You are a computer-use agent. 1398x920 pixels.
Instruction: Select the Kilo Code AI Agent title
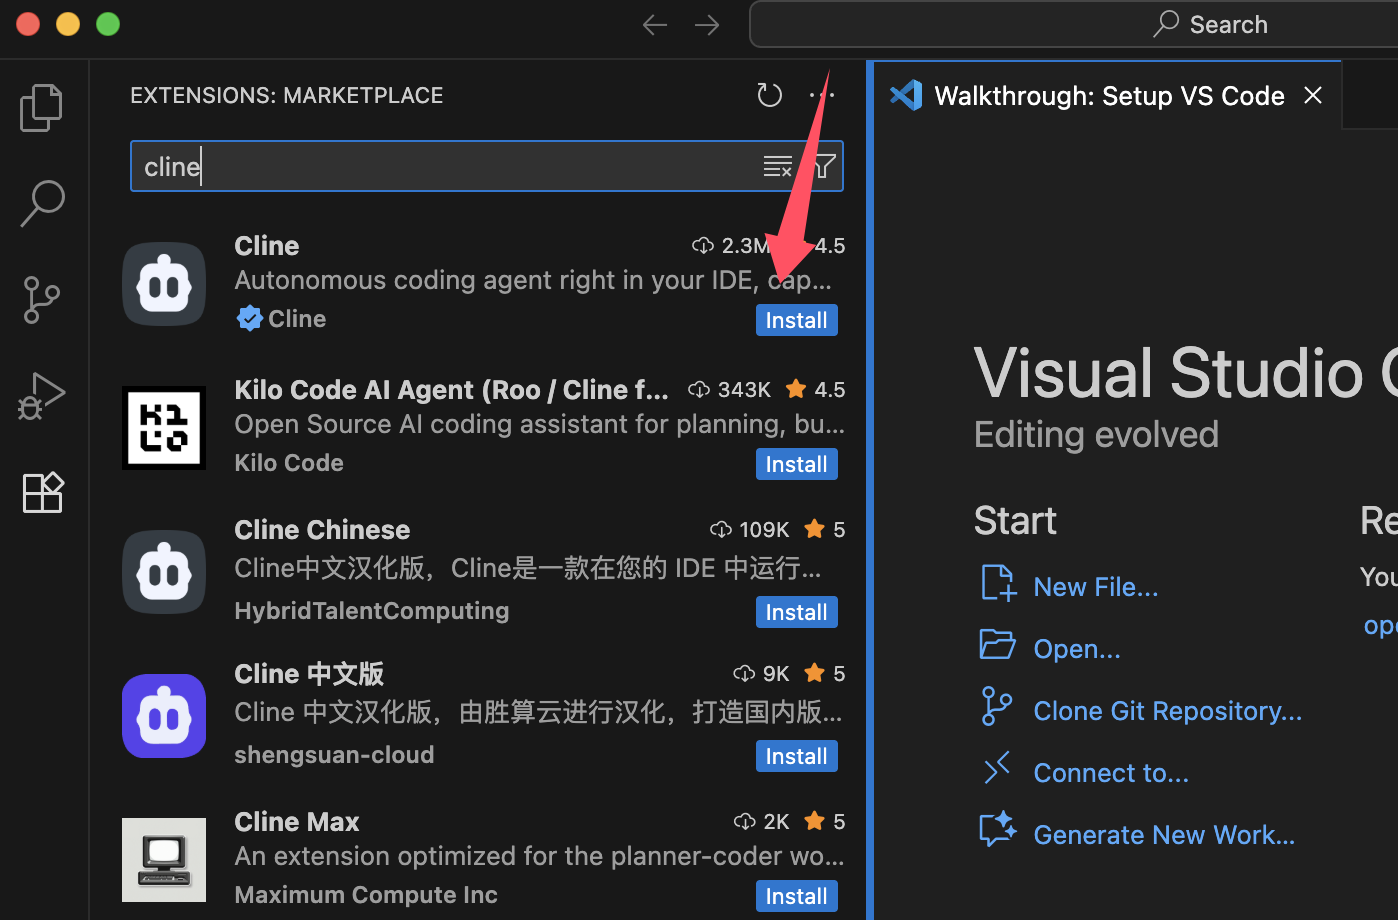pos(451,390)
